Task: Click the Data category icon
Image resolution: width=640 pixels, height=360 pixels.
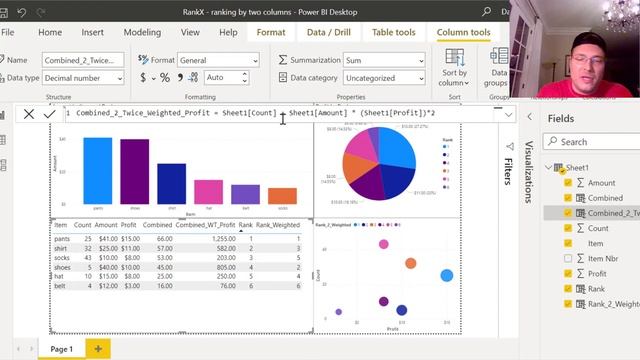Action: point(283,77)
